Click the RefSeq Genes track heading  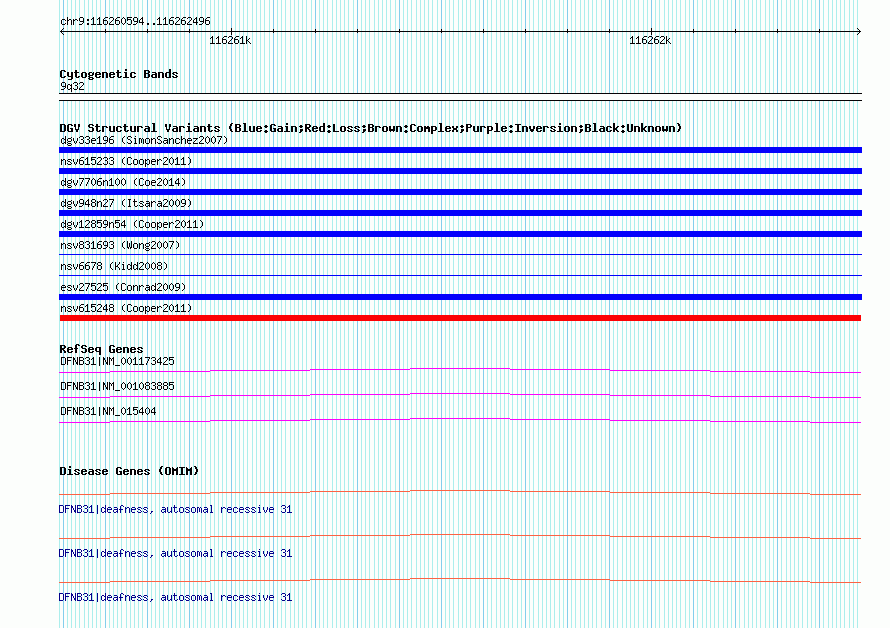[x=101, y=349]
